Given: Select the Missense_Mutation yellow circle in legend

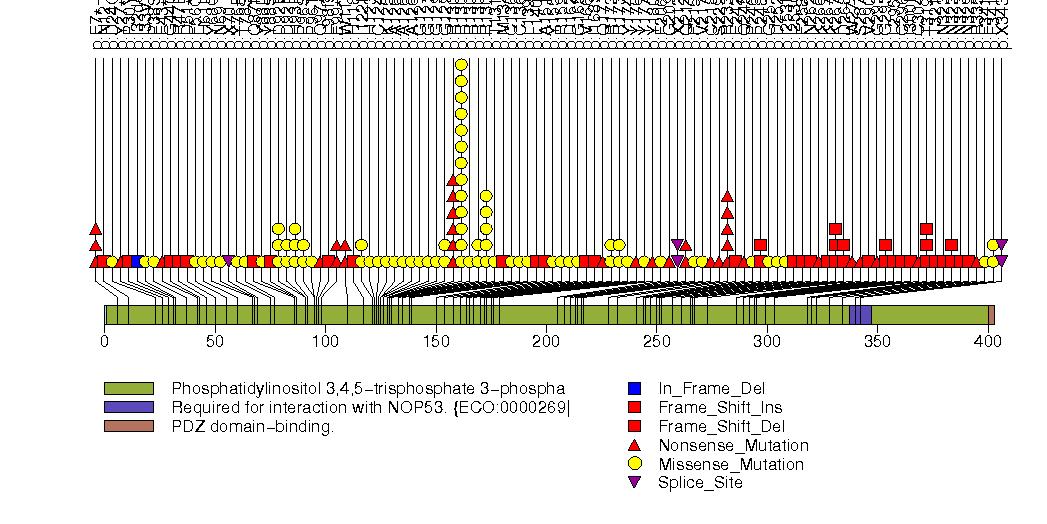Looking at the screenshot, I should tap(633, 464).
